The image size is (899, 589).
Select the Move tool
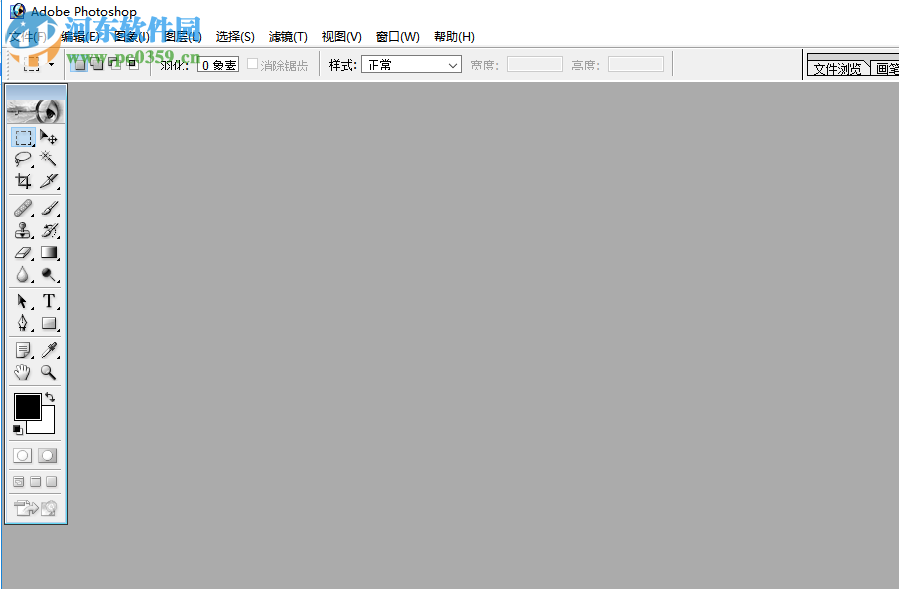(49, 137)
